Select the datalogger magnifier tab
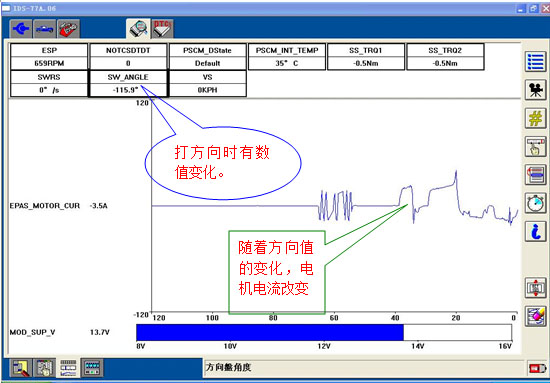Screen dimensions: 550x383 pyautogui.click(x=139, y=29)
